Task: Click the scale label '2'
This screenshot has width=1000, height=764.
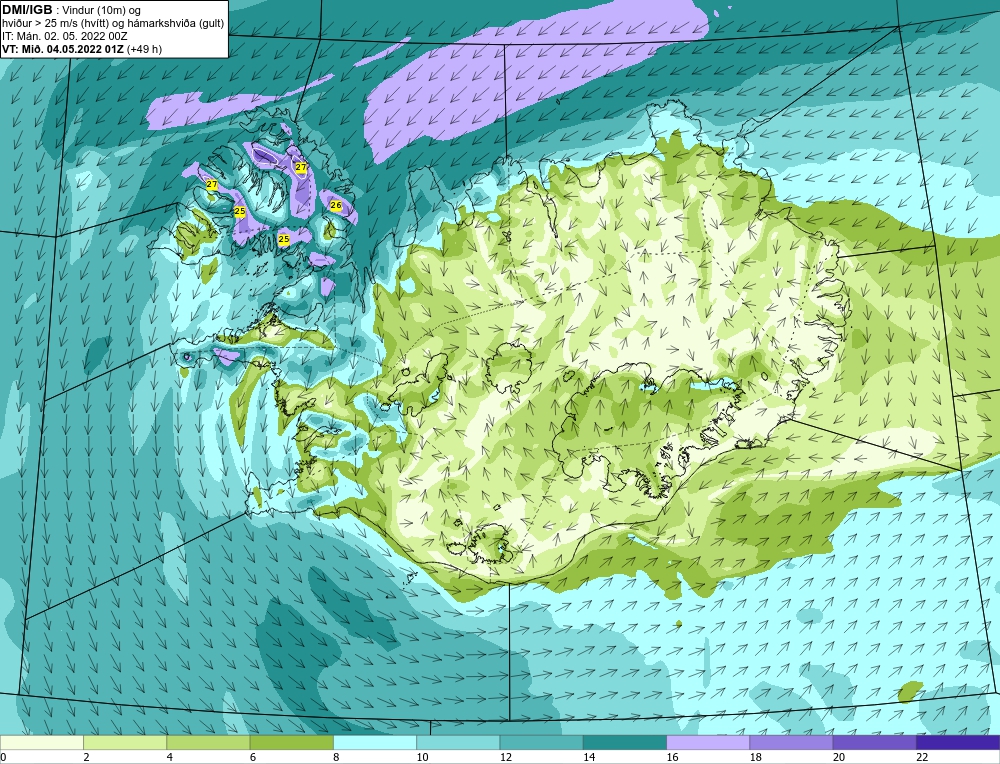Action: 86,757
